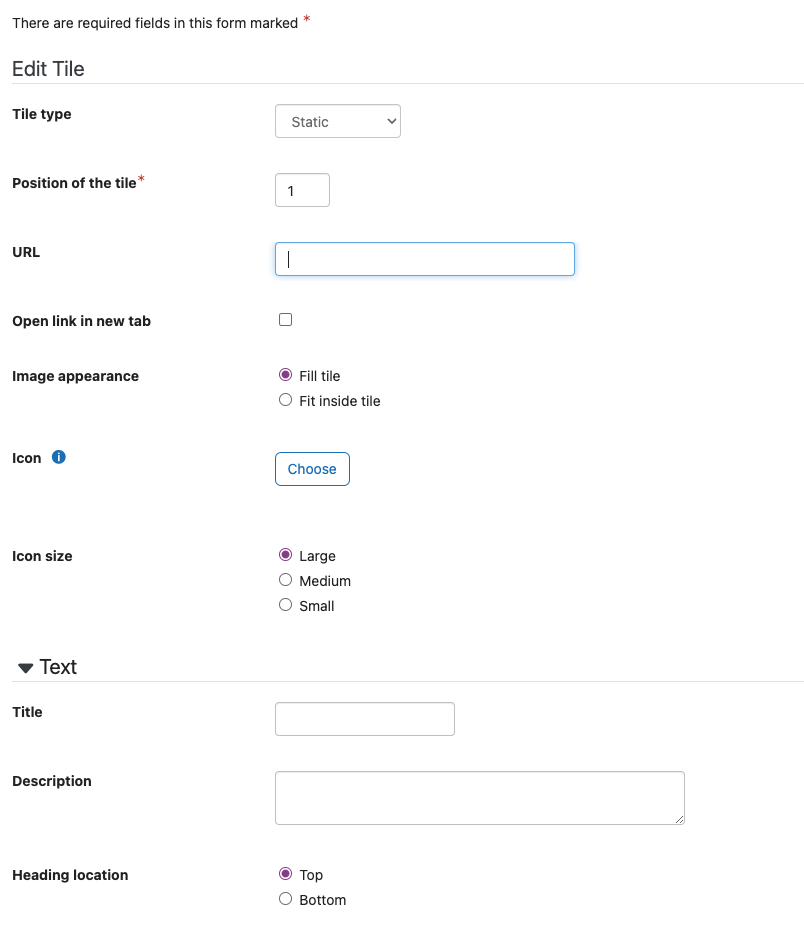Click the Text section heading
The image size is (804, 944).
(x=58, y=667)
